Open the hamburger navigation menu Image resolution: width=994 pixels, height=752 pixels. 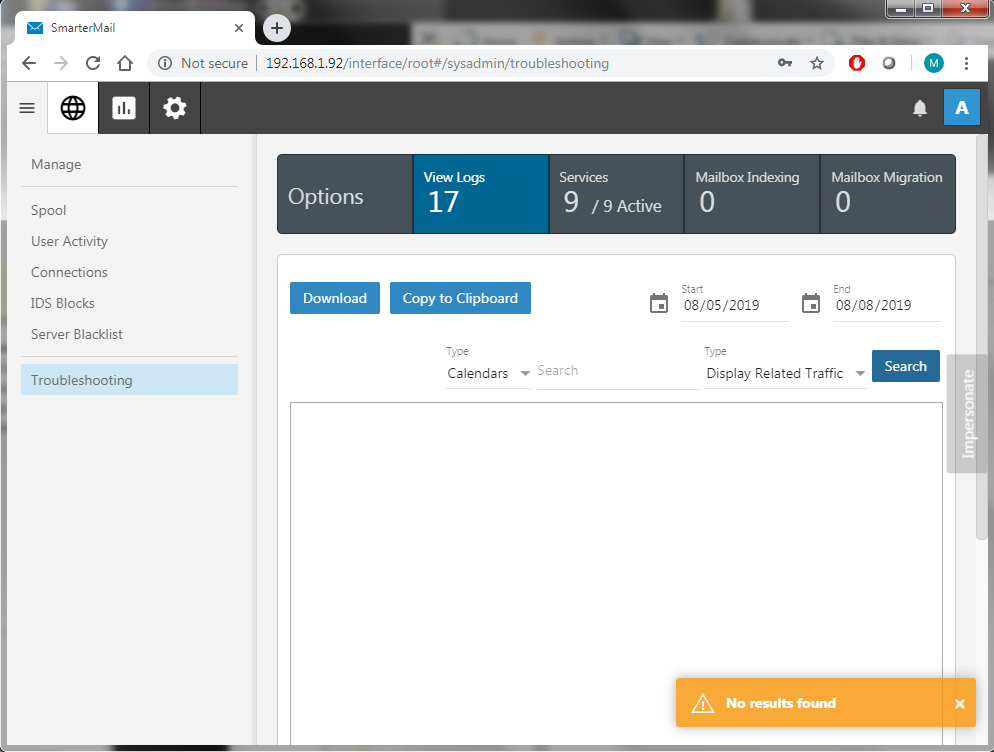27,108
